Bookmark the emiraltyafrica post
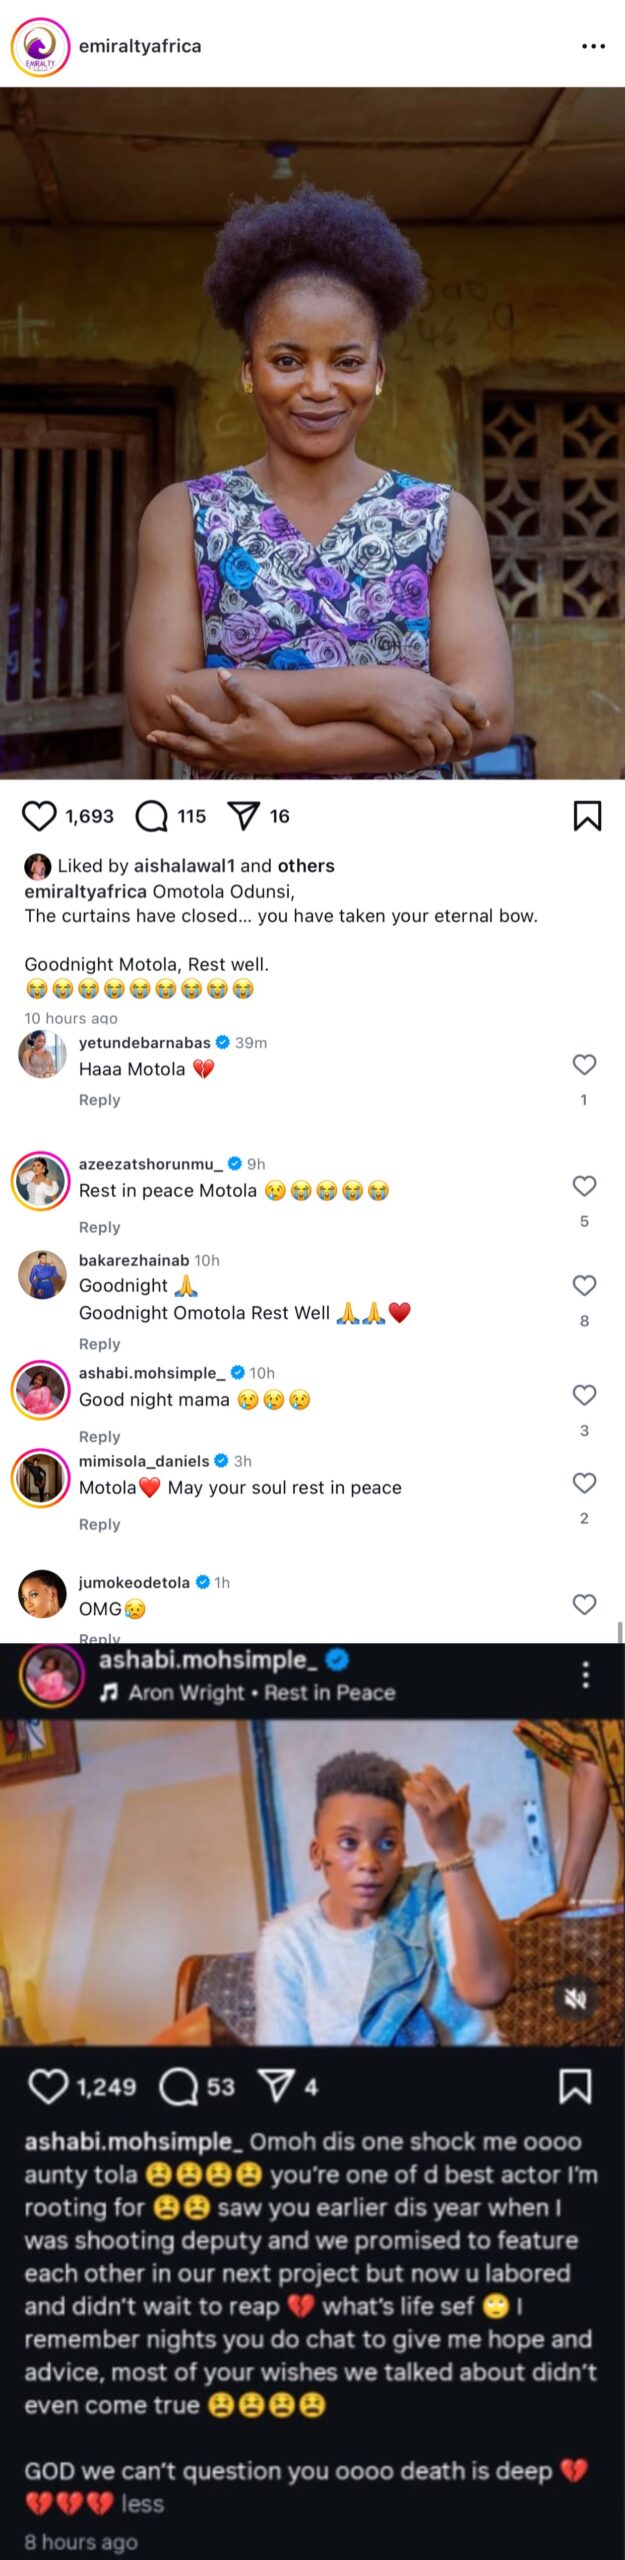Viewport: 625px width, 2560px height. coord(587,816)
